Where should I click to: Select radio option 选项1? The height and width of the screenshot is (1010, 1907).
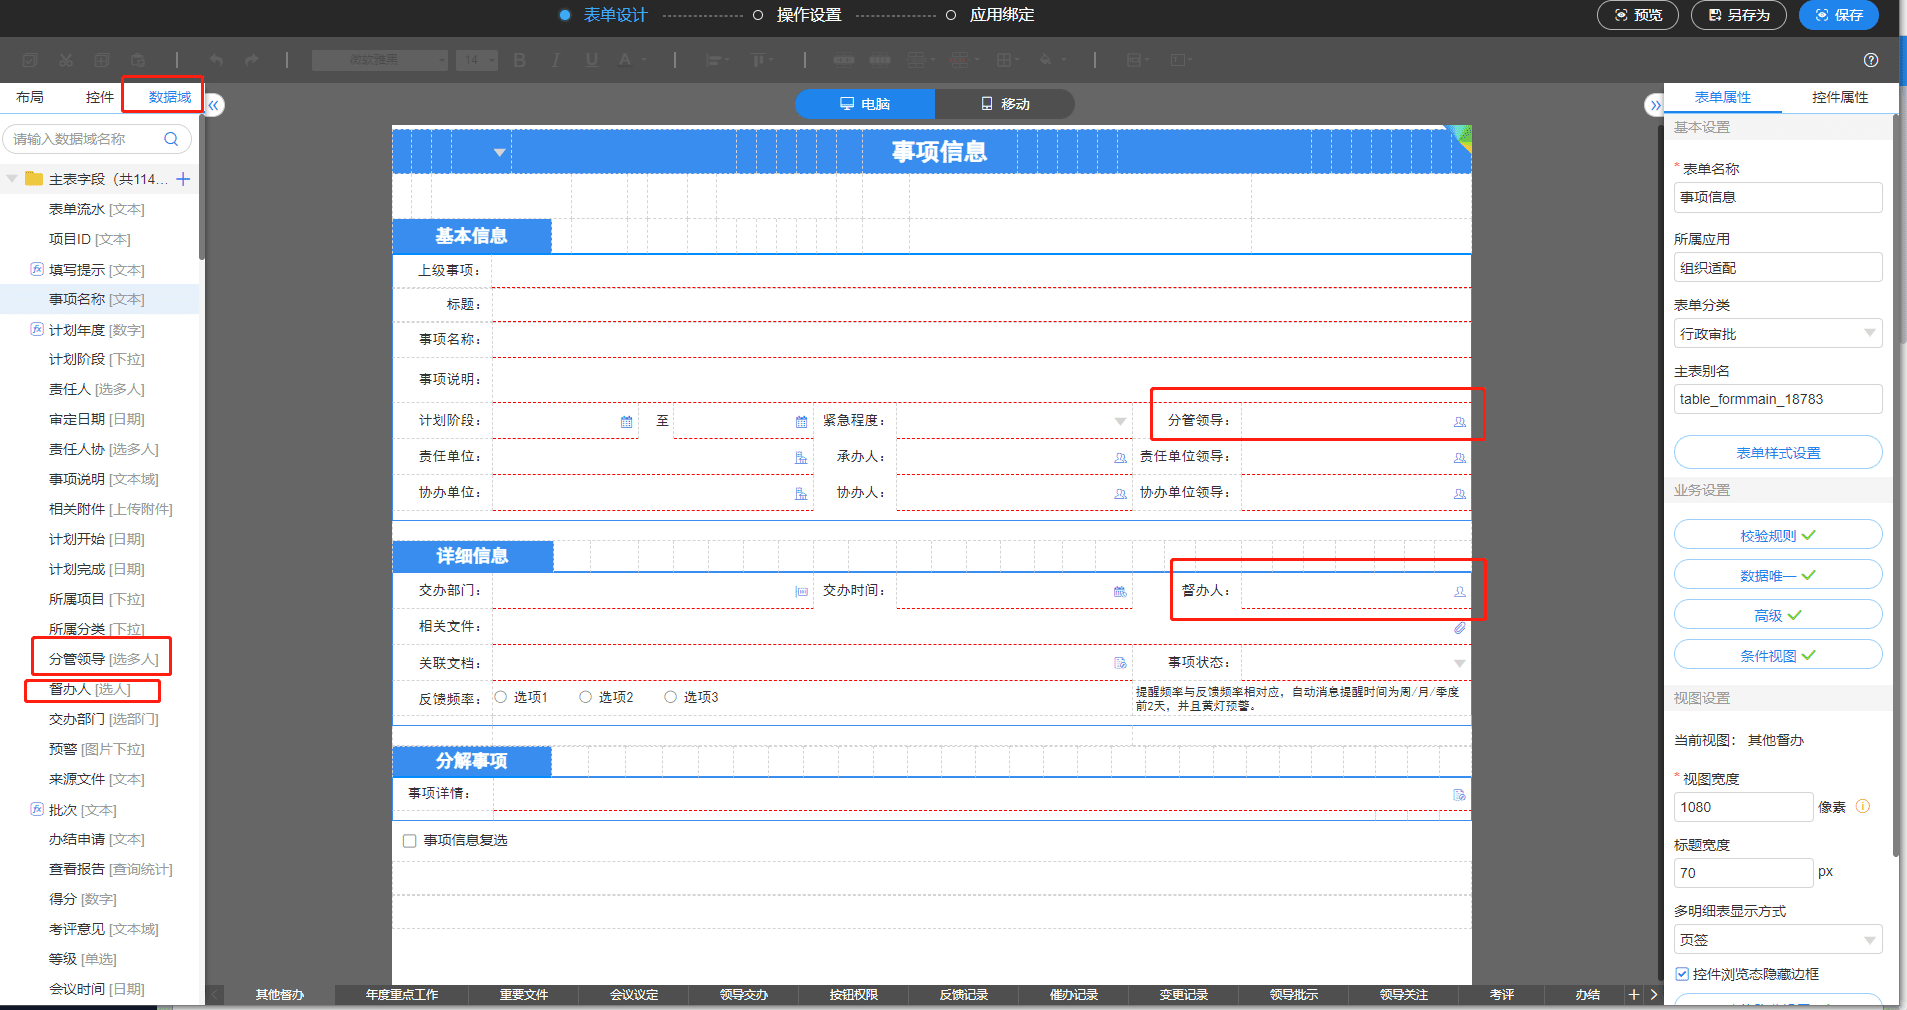(501, 697)
